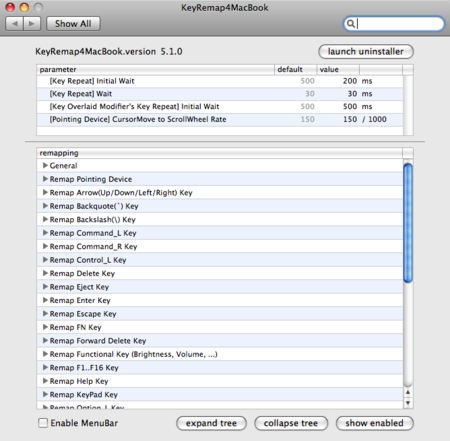Click the Show All button
The image size is (450, 441).
tap(73, 24)
